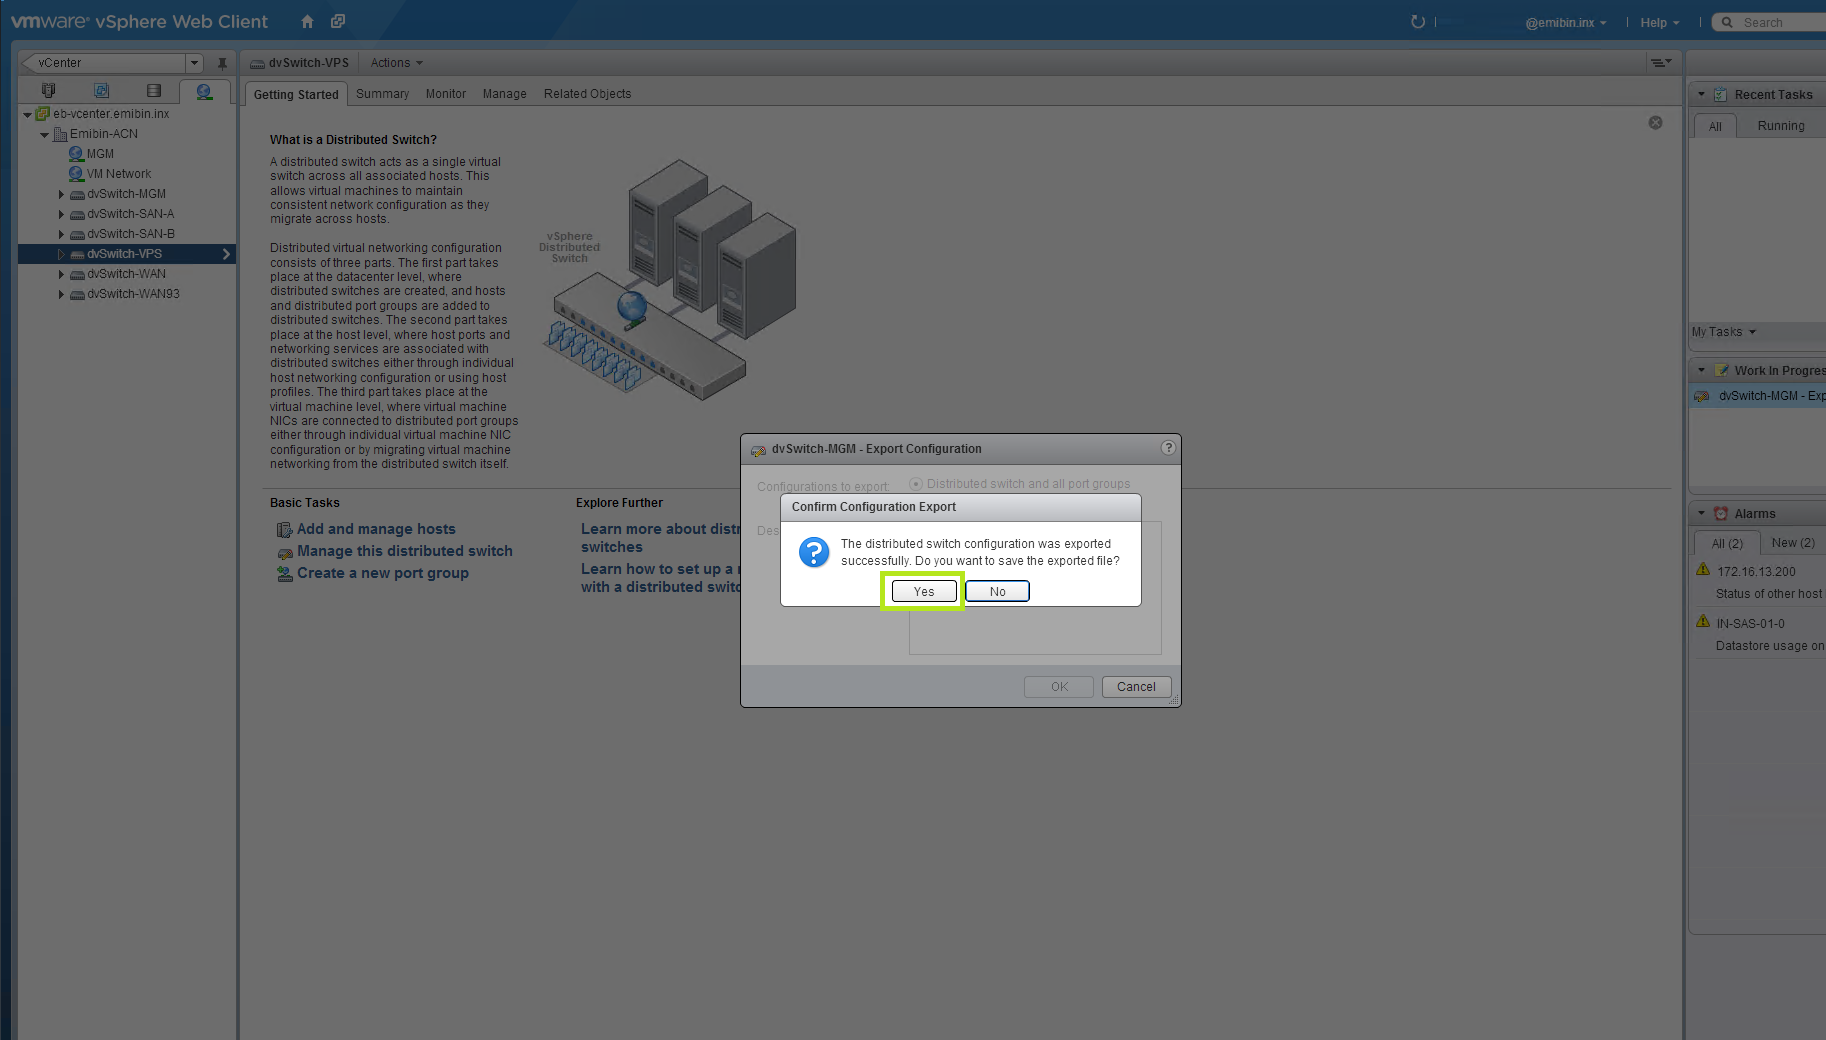Open the Monitor tab
Screen dimensions: 1826x1040
click(x=446, y=94)
